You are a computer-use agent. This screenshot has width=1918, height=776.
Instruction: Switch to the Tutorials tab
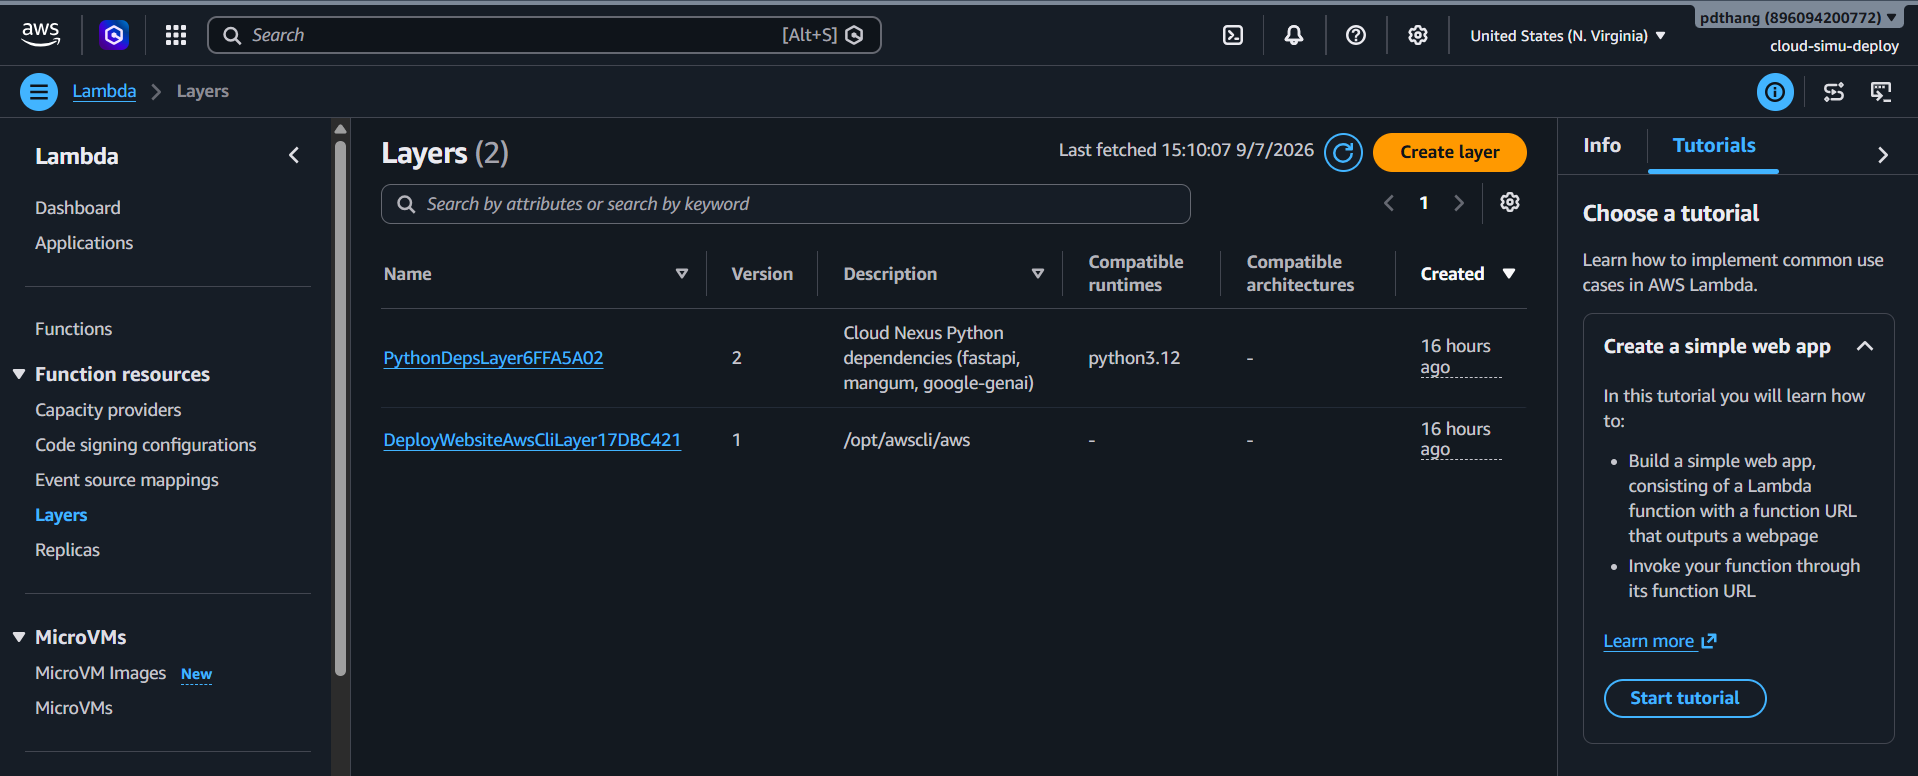(1714, 146)
